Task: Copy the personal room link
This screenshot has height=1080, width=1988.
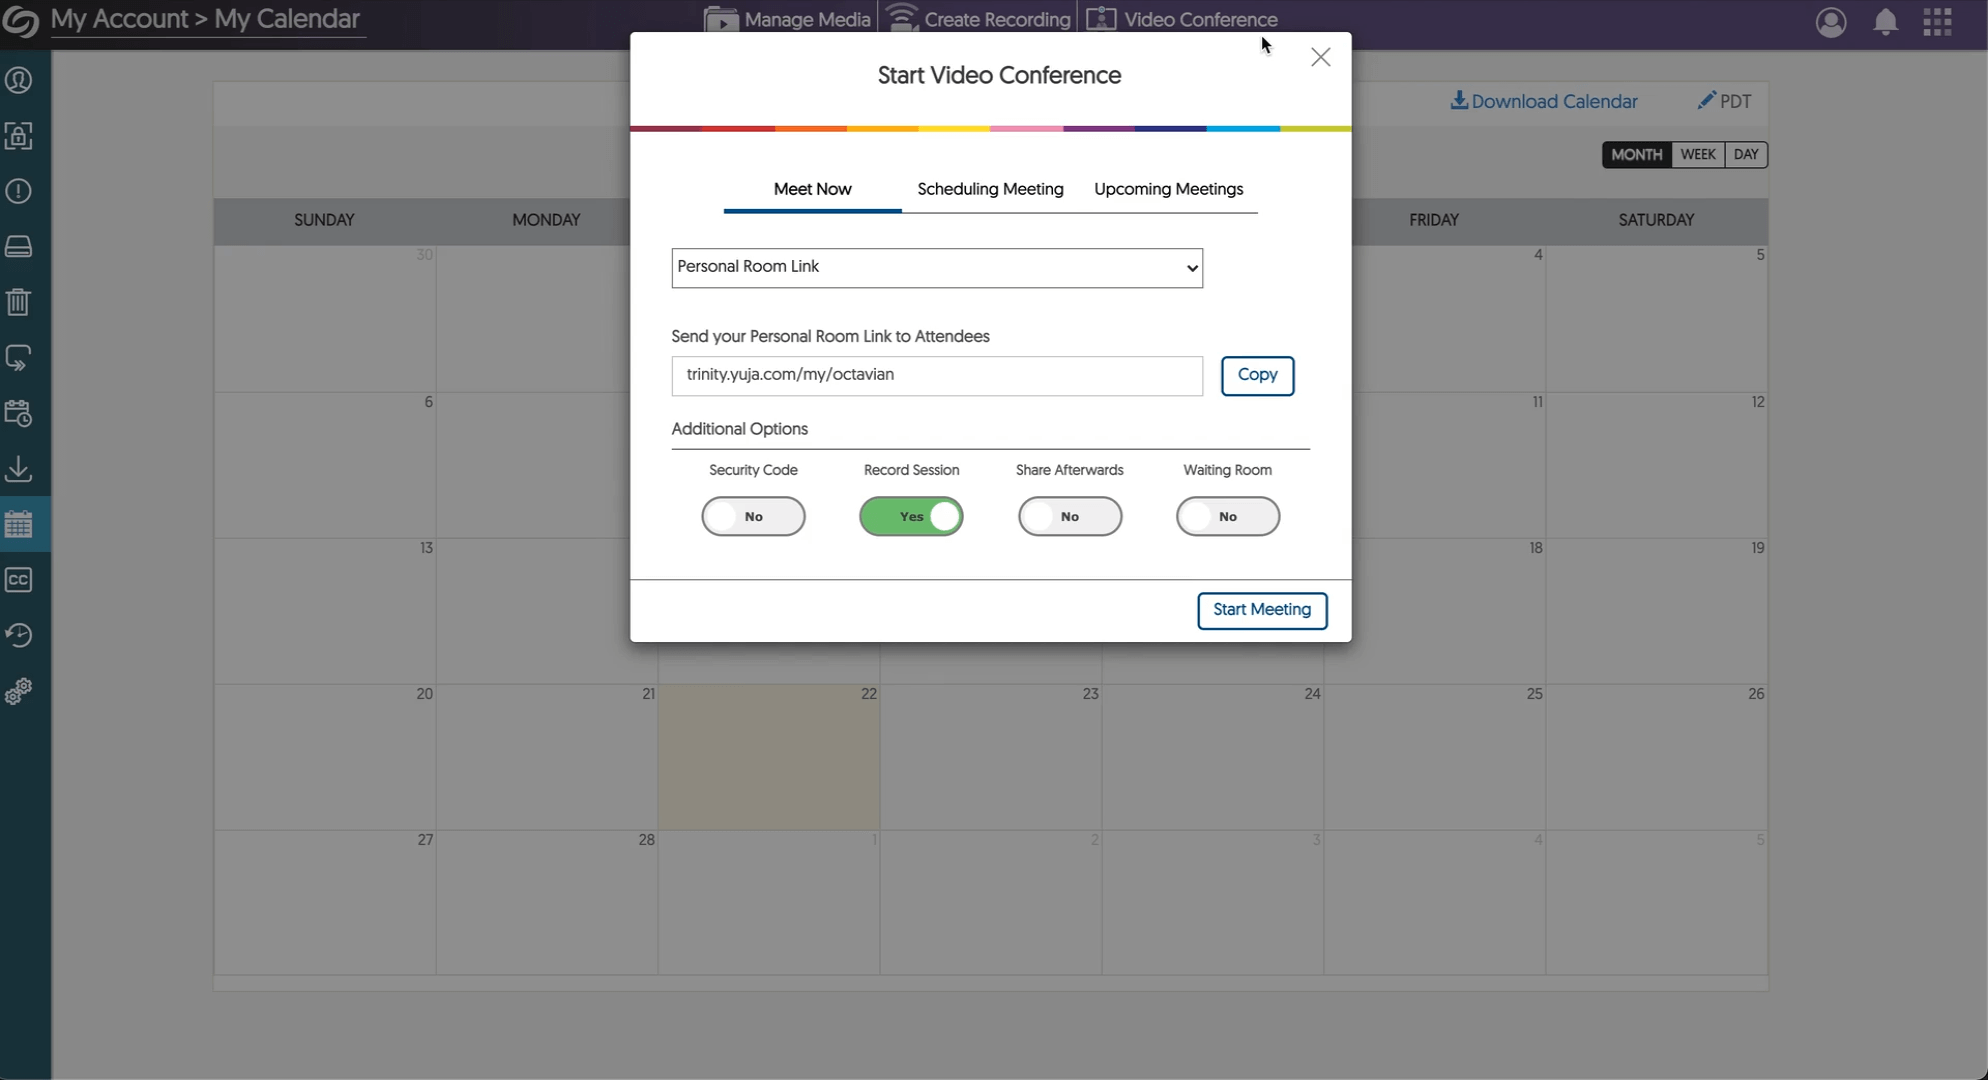Action: pos(1257,375)
